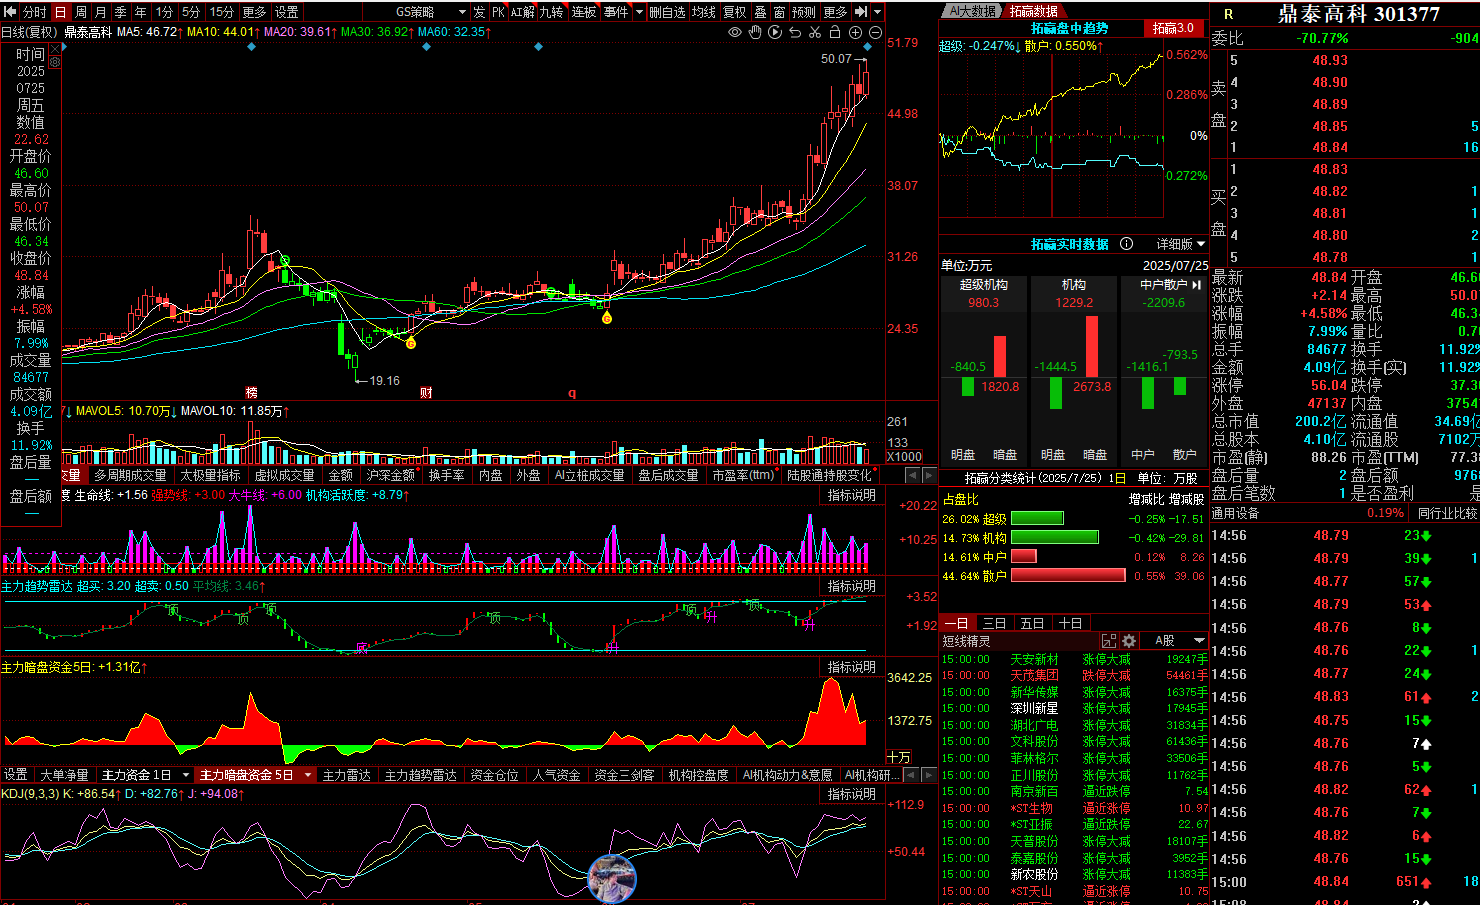Switch chart to 分时 view
Screen dimensions: 1480x905
pyautogui.click(x=35, y=12)
